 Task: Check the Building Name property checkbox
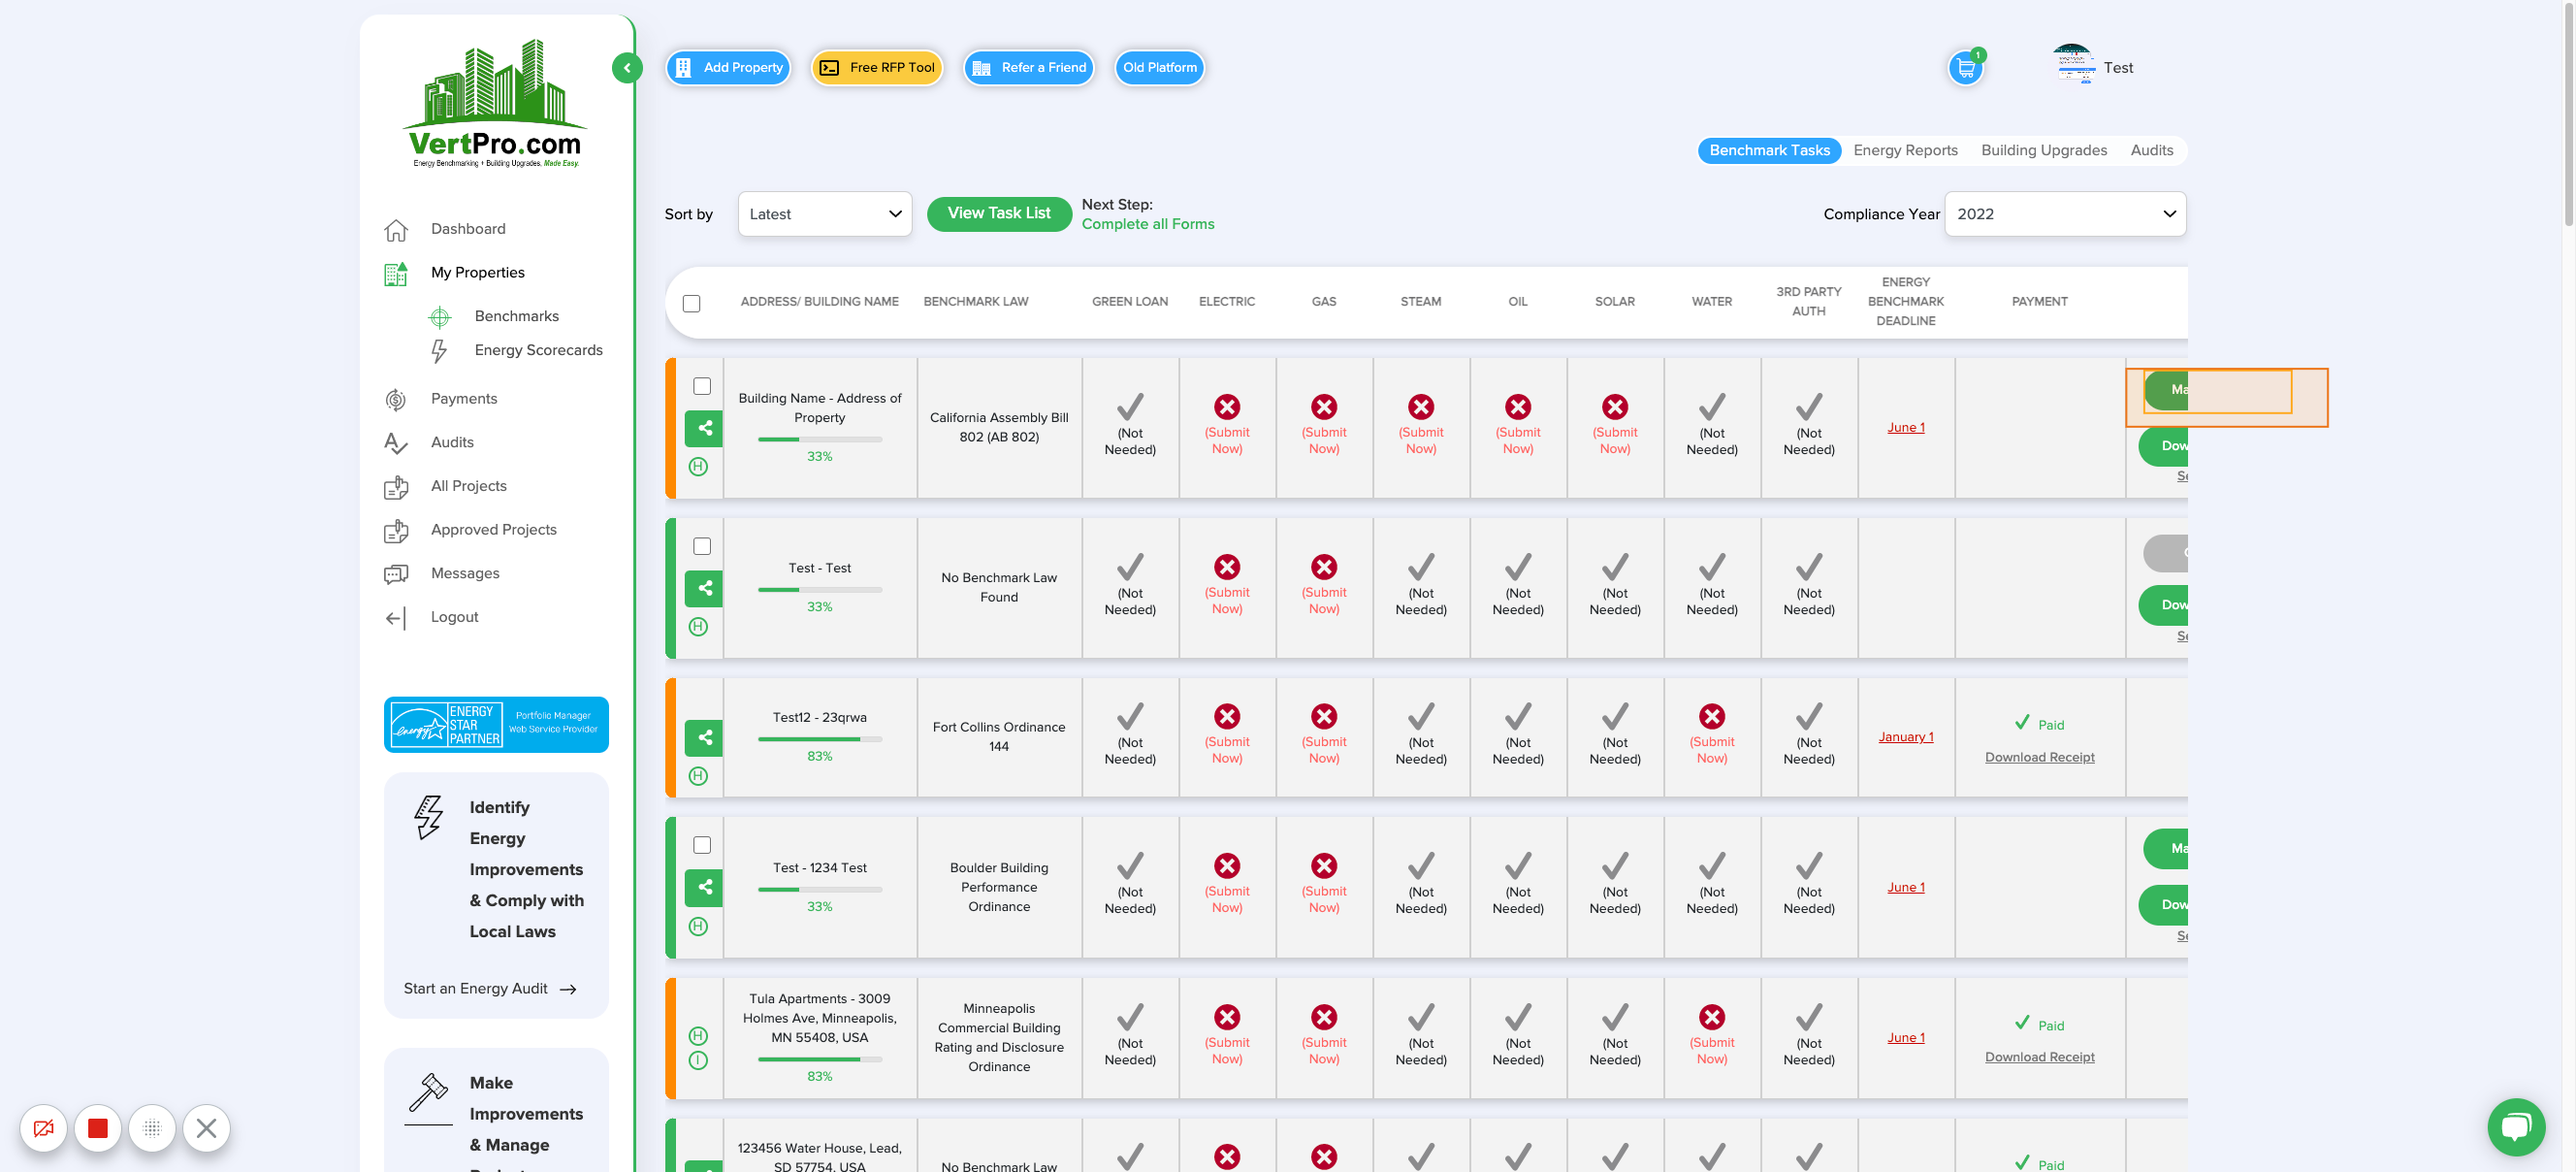click(x=702, y=386)
